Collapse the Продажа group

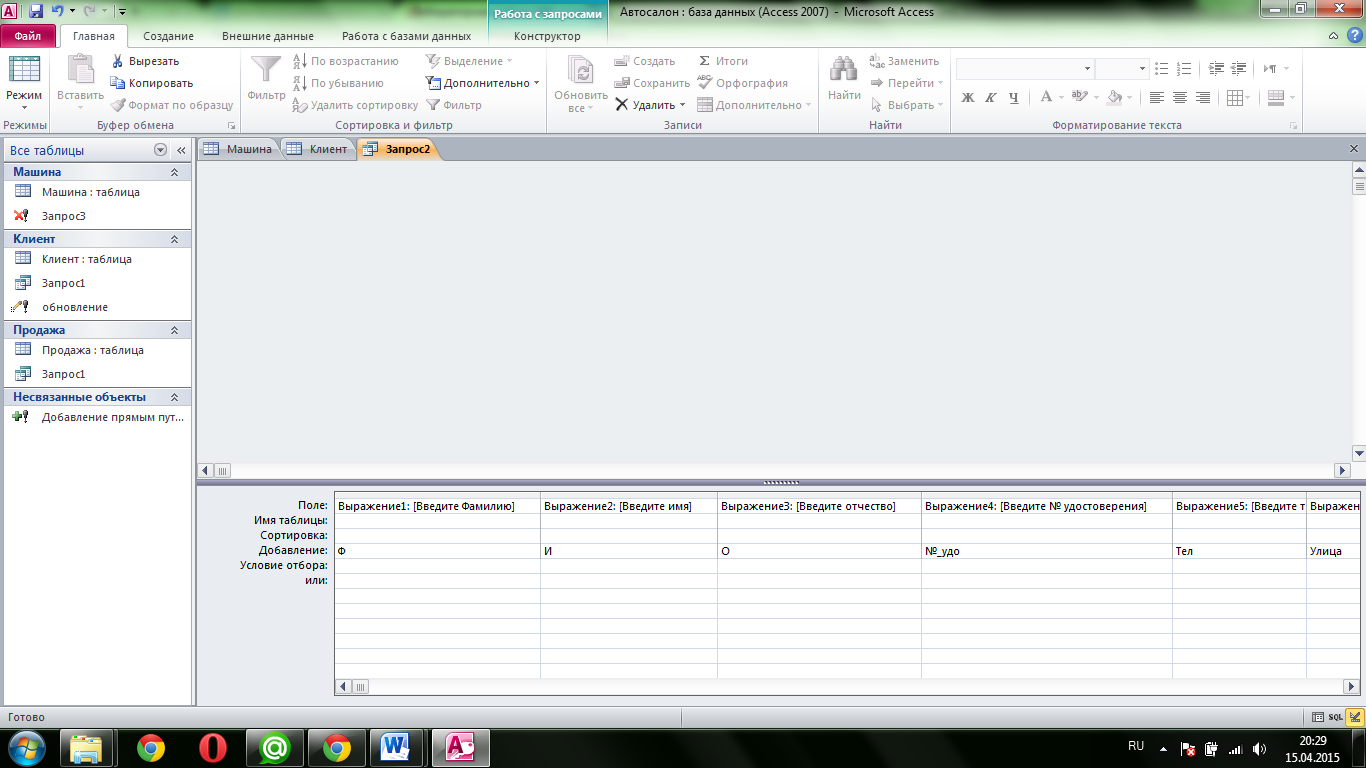coord(174,330)
